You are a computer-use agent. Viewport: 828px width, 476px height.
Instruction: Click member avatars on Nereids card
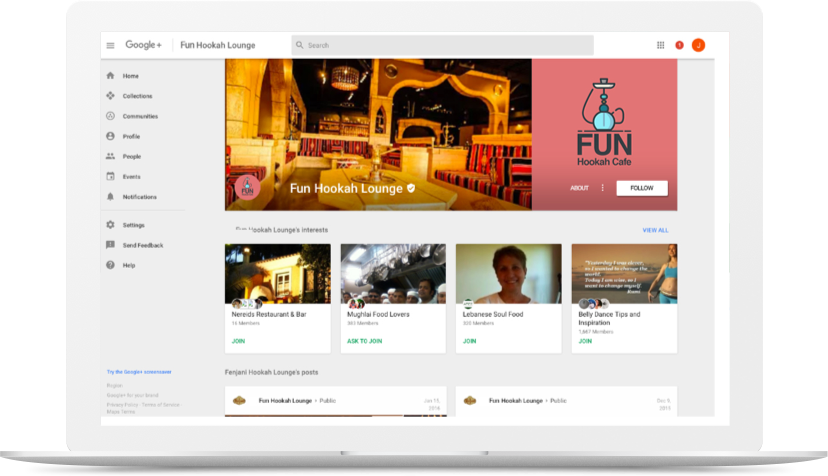click(x=247, y=304)
